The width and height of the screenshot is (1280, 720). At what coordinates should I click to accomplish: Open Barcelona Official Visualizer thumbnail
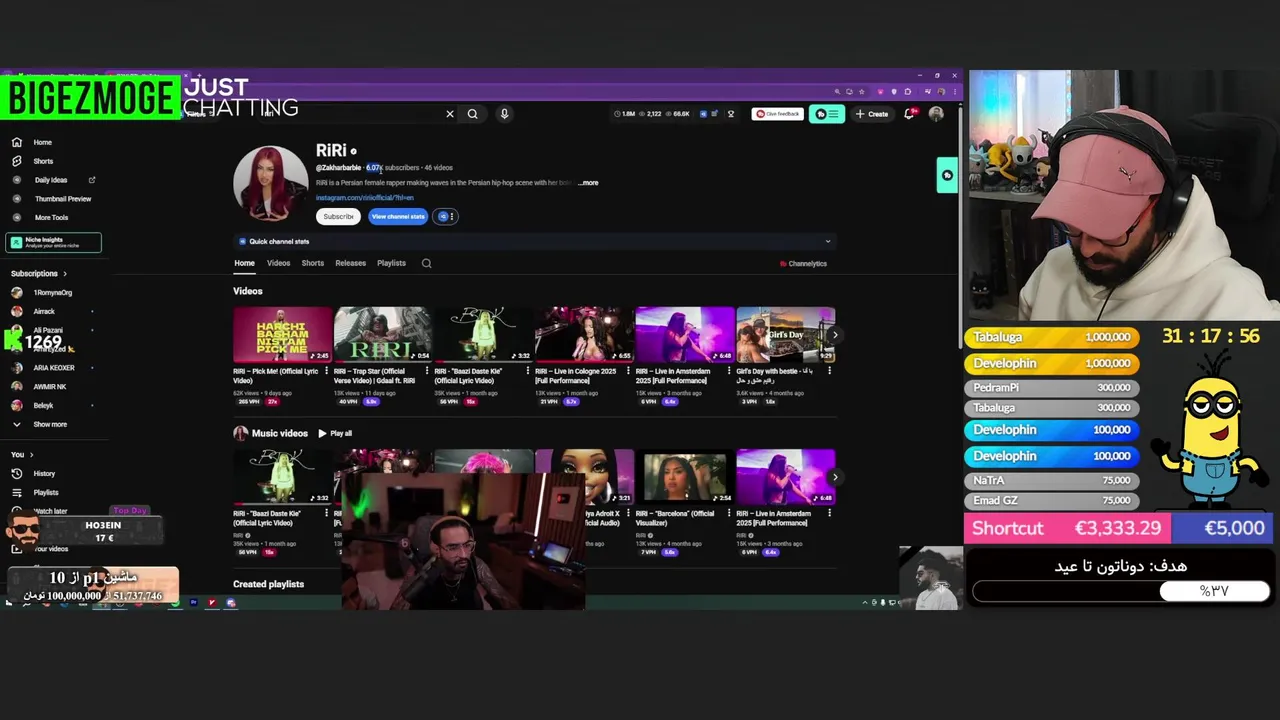coord(684,477)
